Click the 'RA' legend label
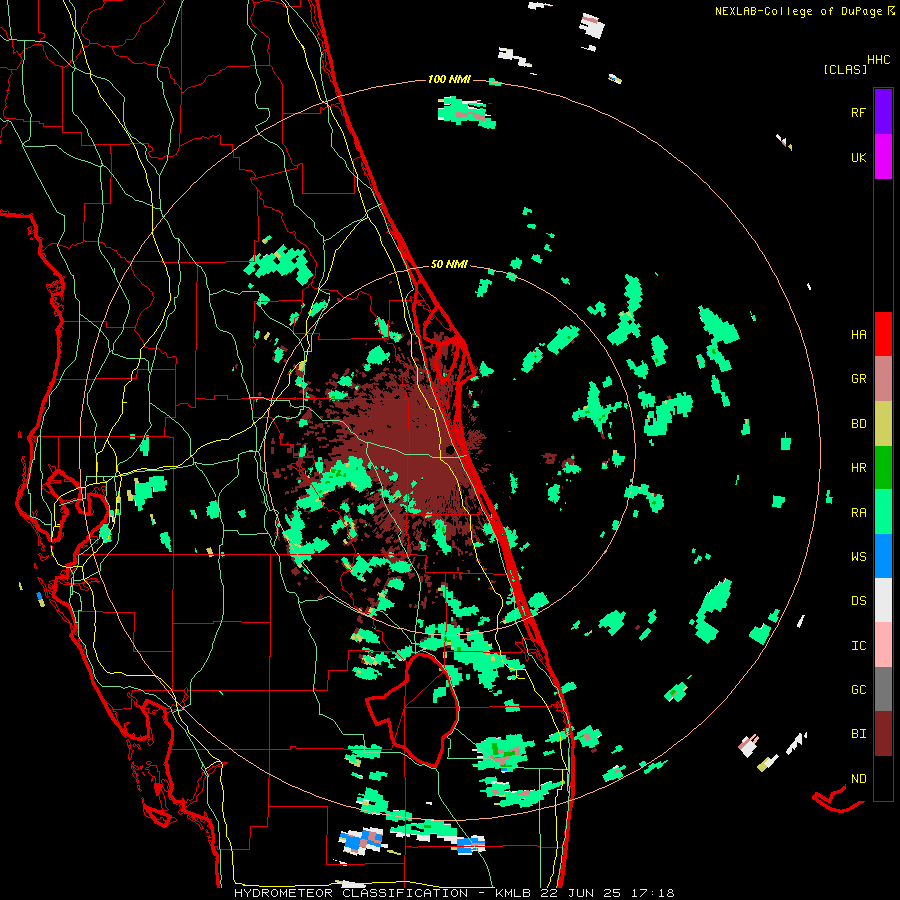 click(x=858, y=513)
